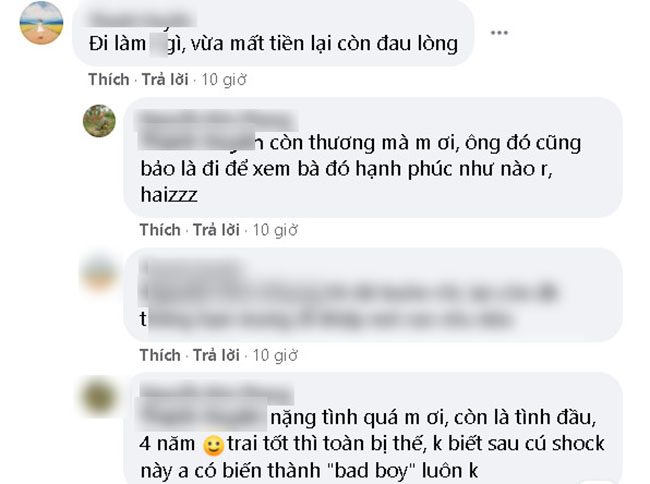
Task: Click the blurred tagged name before "nặng tình quá"
Action: pos(203,416)
